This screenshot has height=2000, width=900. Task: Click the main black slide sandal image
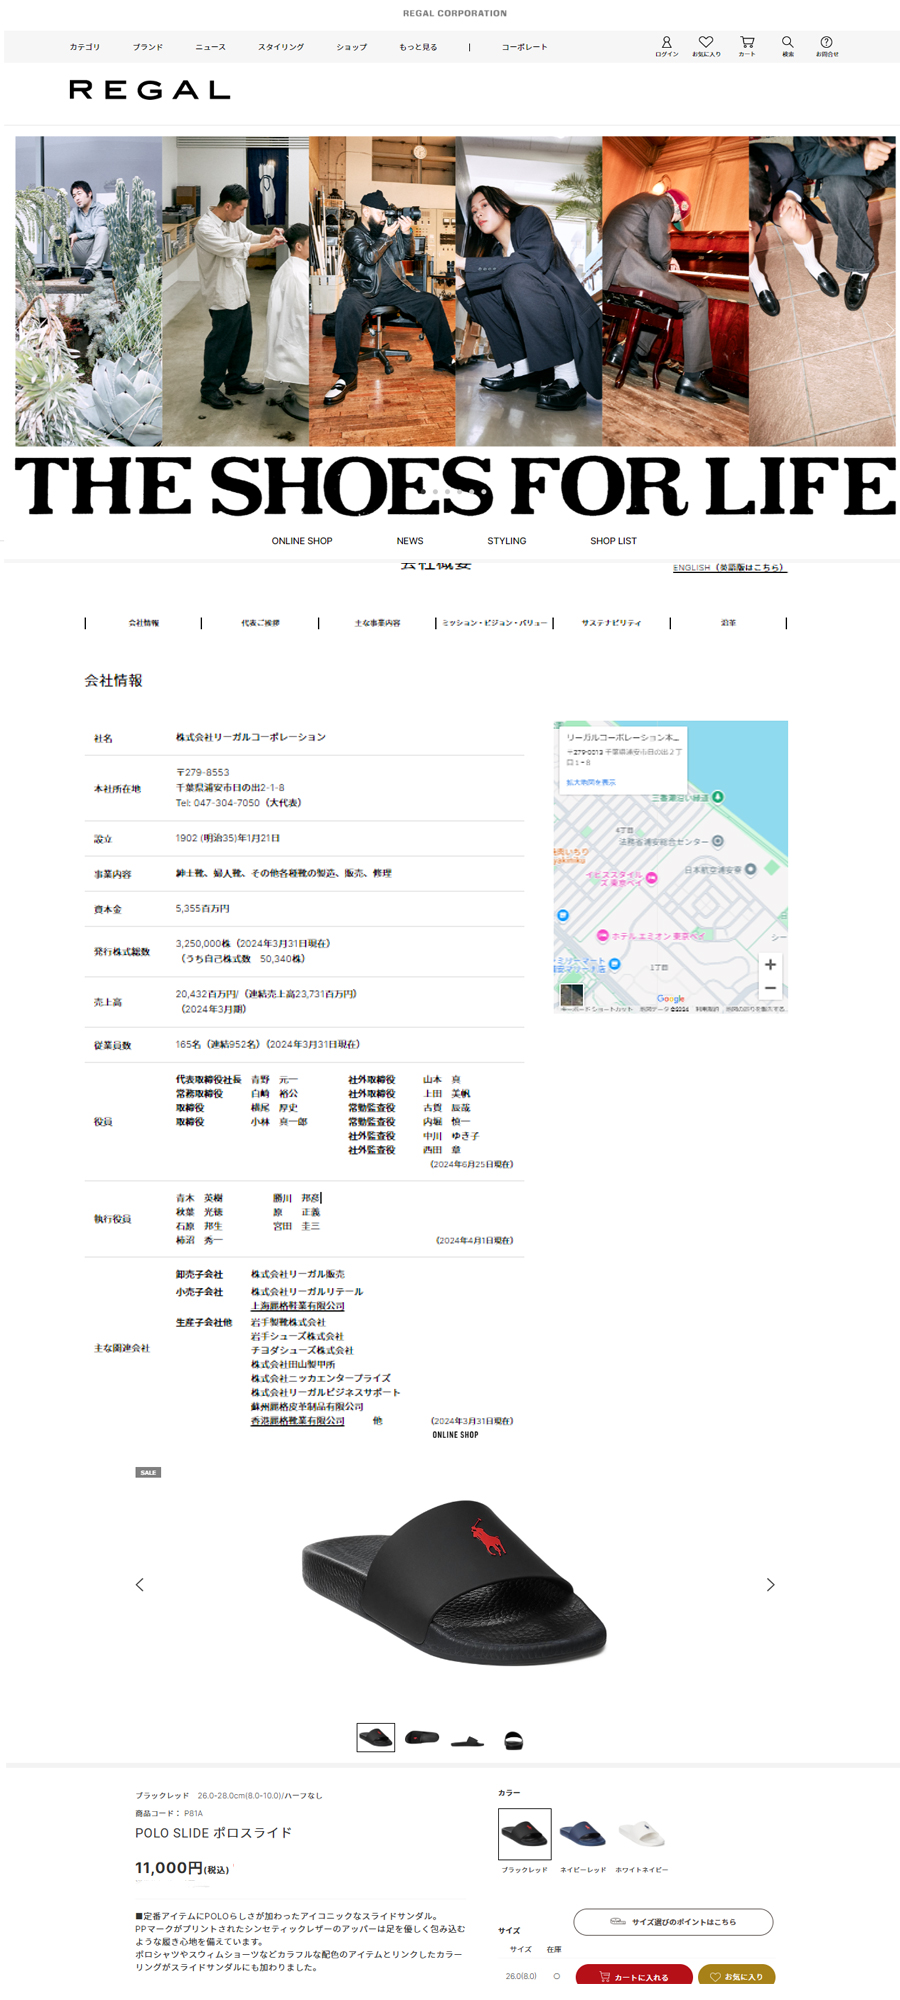(455, 1584)
